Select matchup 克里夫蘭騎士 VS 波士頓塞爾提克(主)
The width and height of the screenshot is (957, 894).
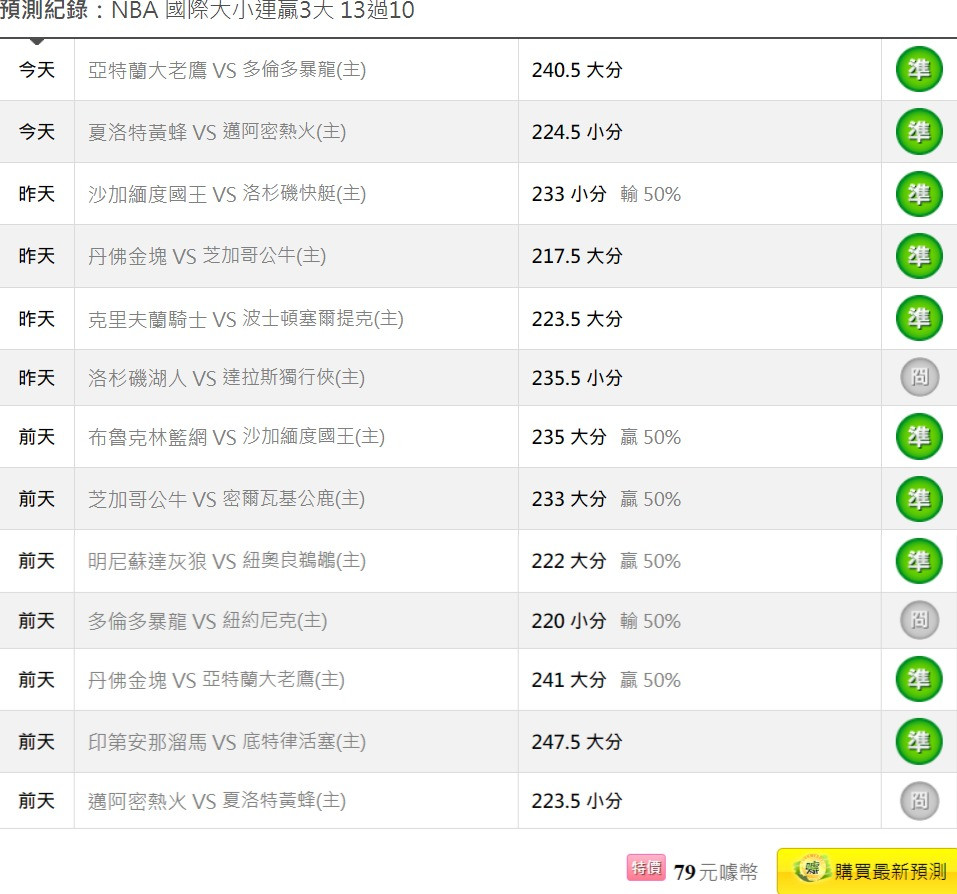click(x=246, y=319)
